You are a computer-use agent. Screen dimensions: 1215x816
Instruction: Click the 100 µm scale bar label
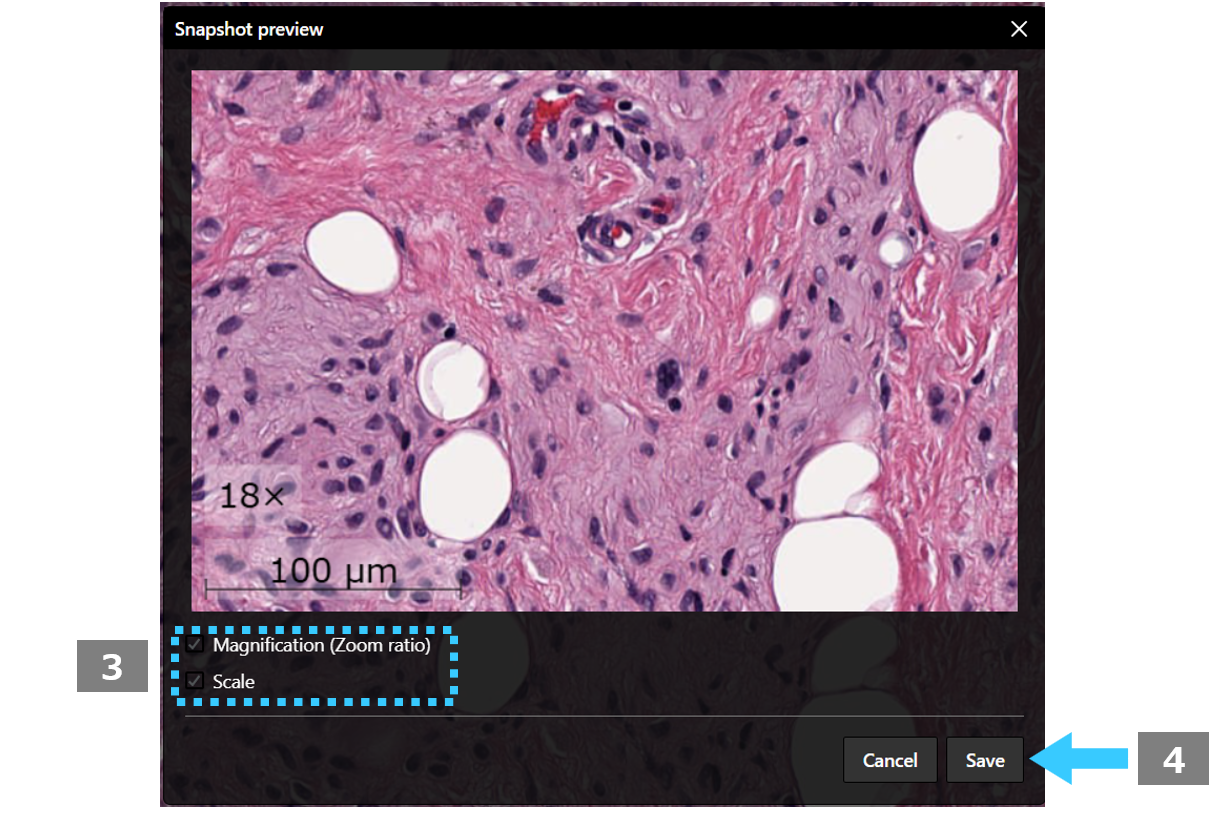334,571
